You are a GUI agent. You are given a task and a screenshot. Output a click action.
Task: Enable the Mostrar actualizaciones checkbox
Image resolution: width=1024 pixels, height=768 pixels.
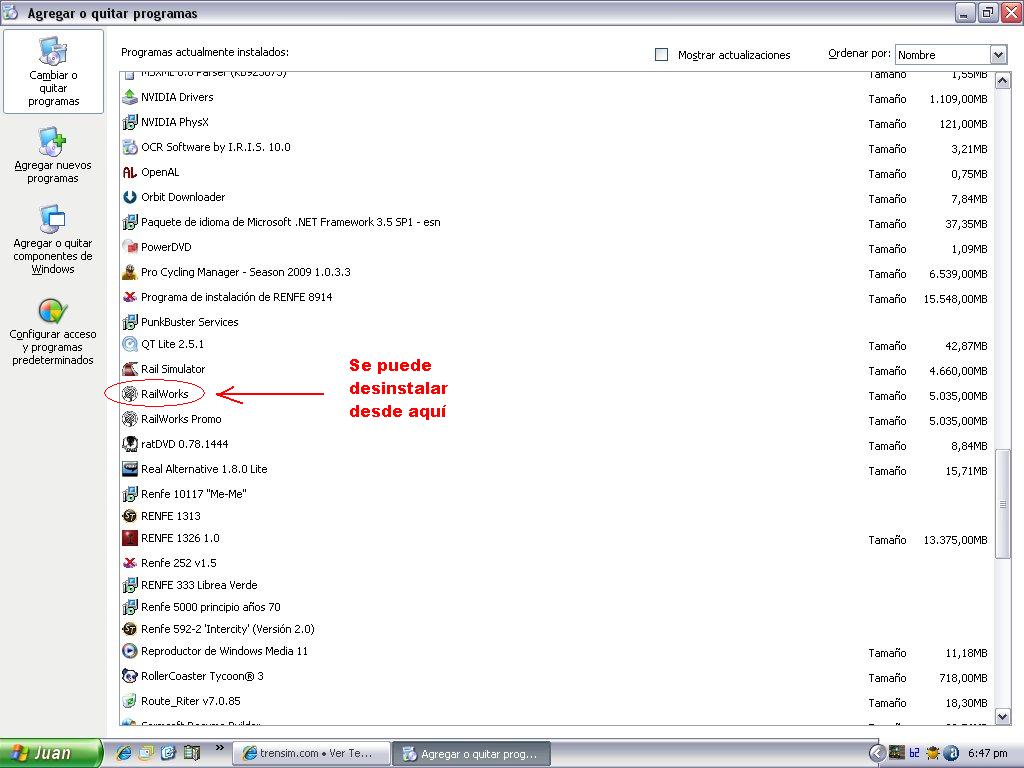[661, 55]
